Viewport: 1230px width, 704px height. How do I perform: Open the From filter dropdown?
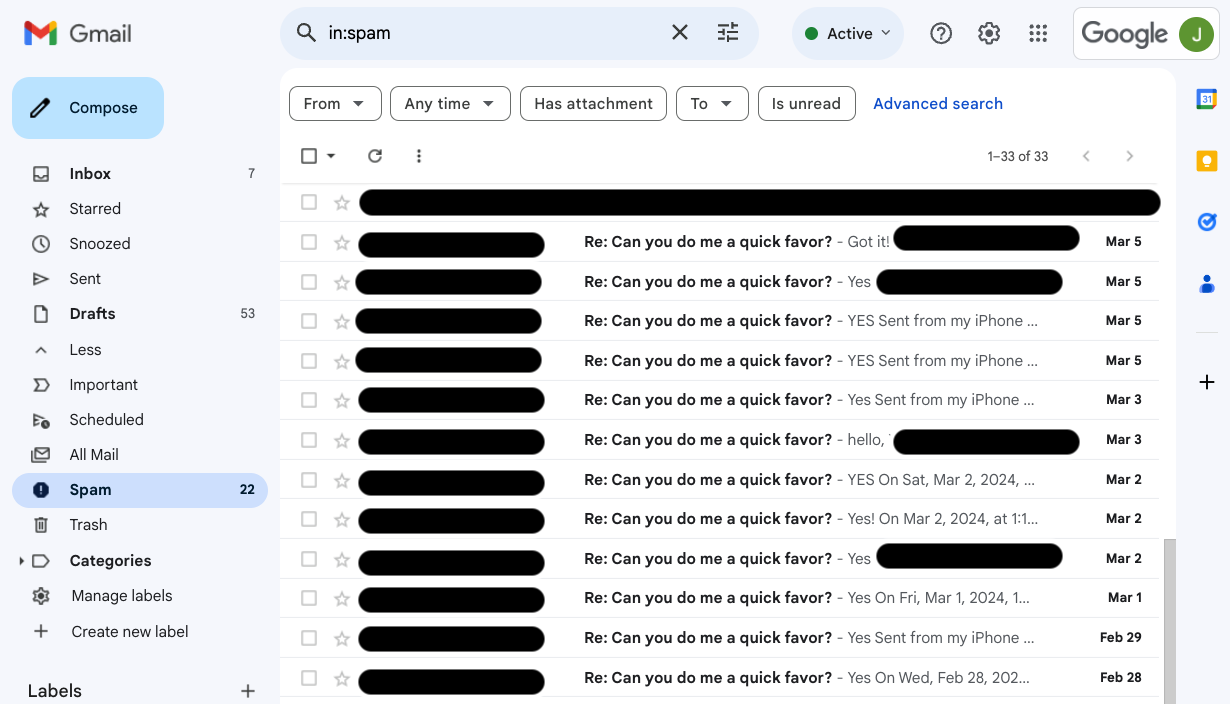335,103
